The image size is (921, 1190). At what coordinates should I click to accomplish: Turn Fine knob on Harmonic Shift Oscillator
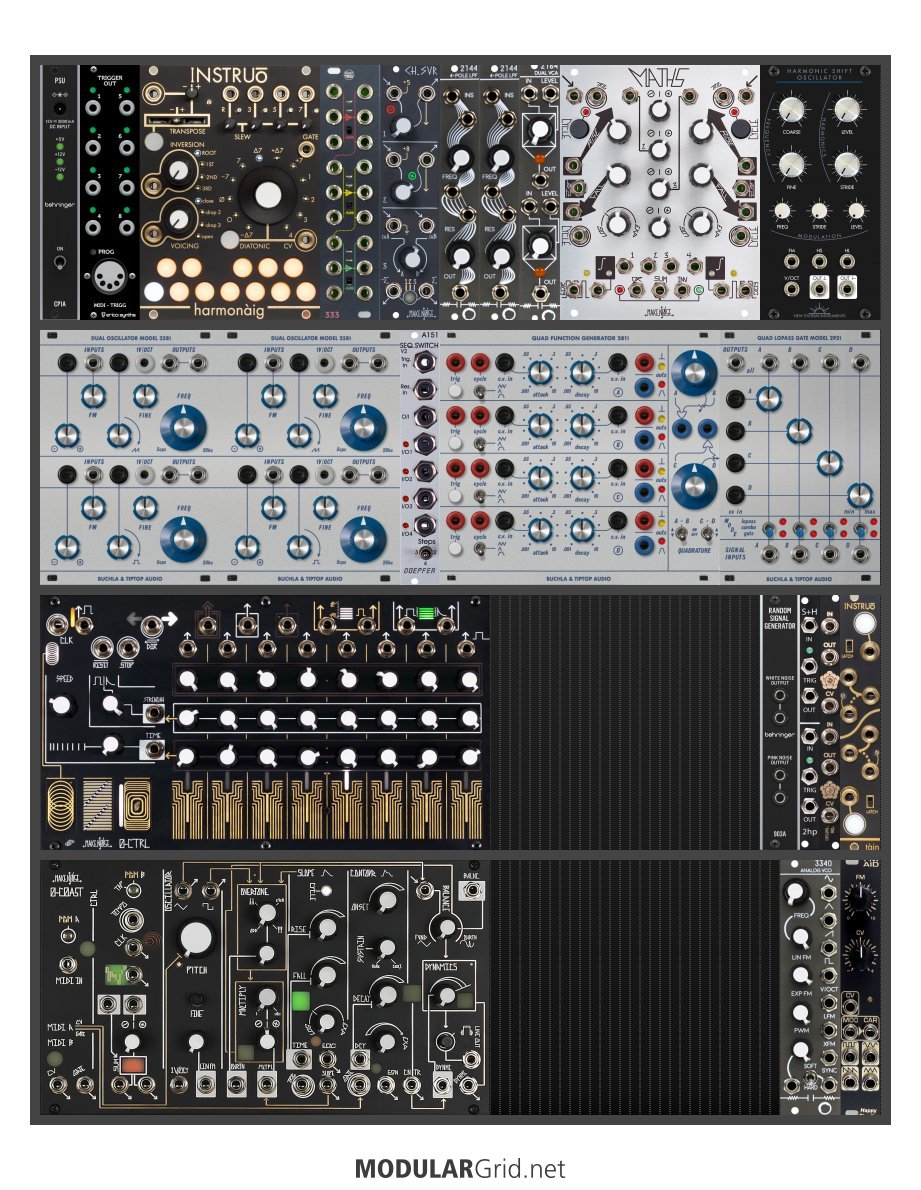tap(791, 165)
